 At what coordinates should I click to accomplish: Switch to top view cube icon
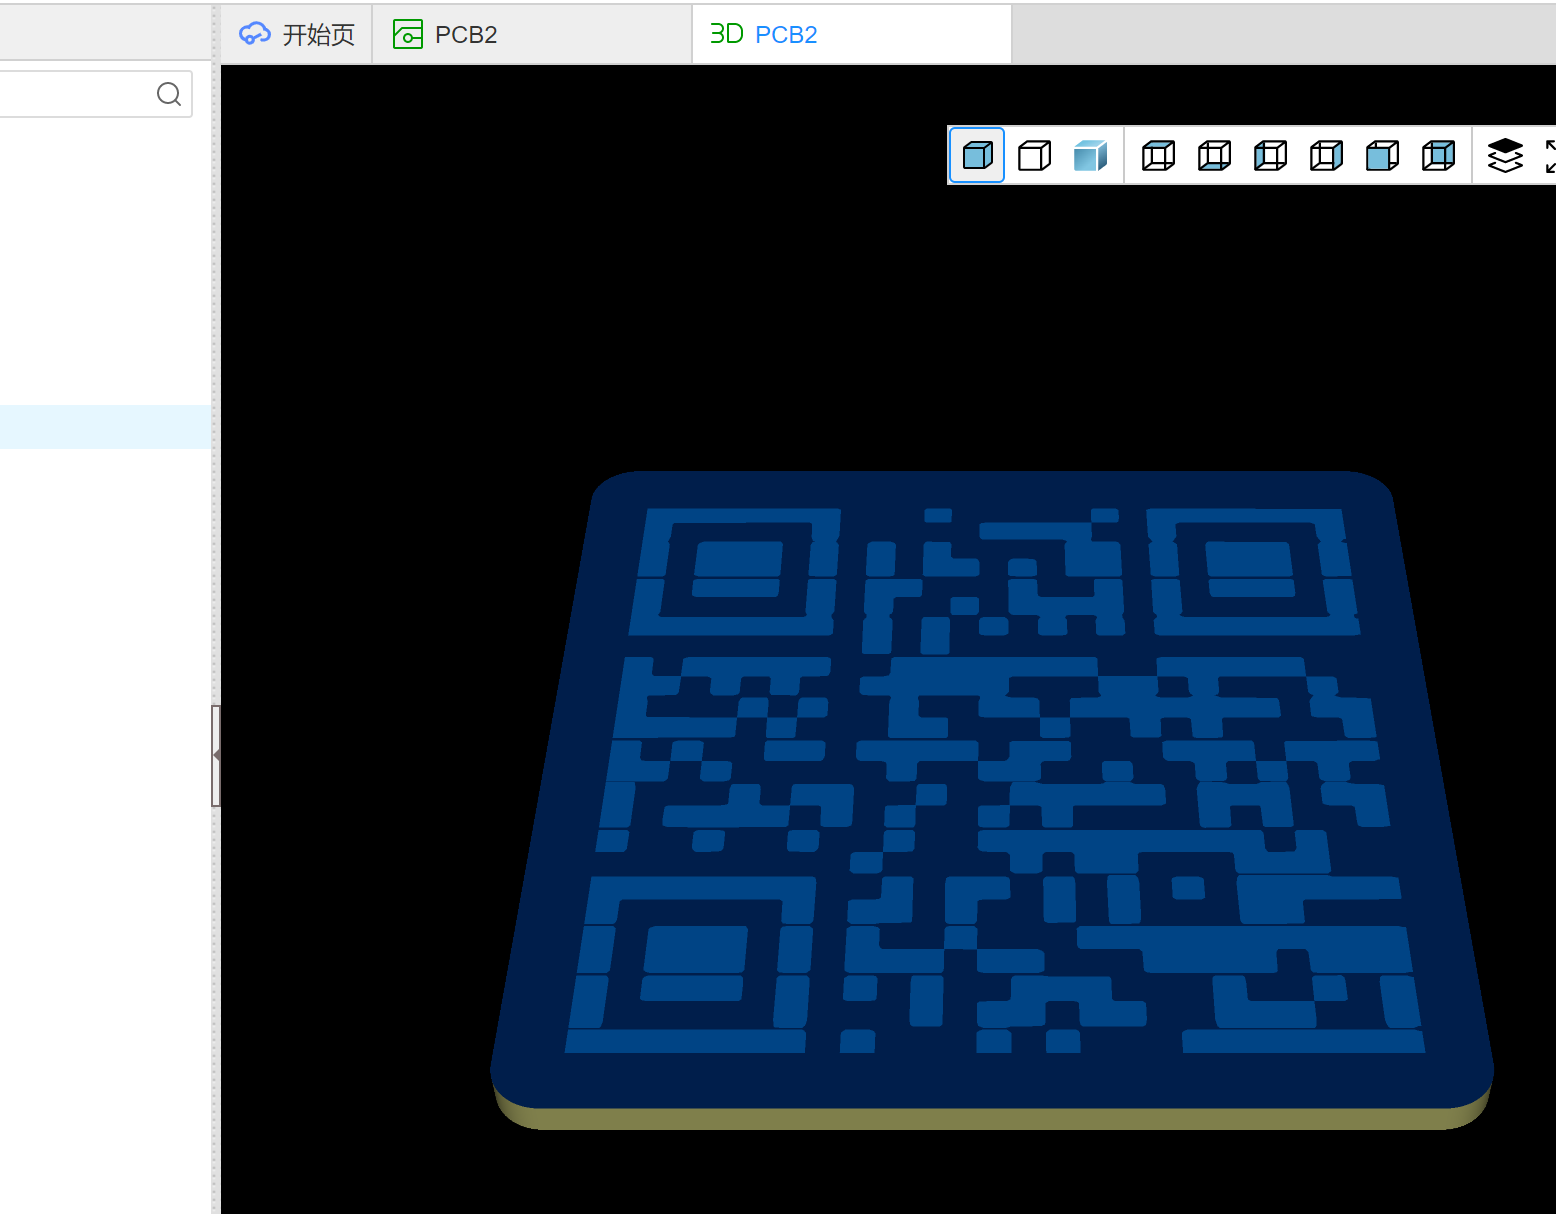click(1158, 155)
